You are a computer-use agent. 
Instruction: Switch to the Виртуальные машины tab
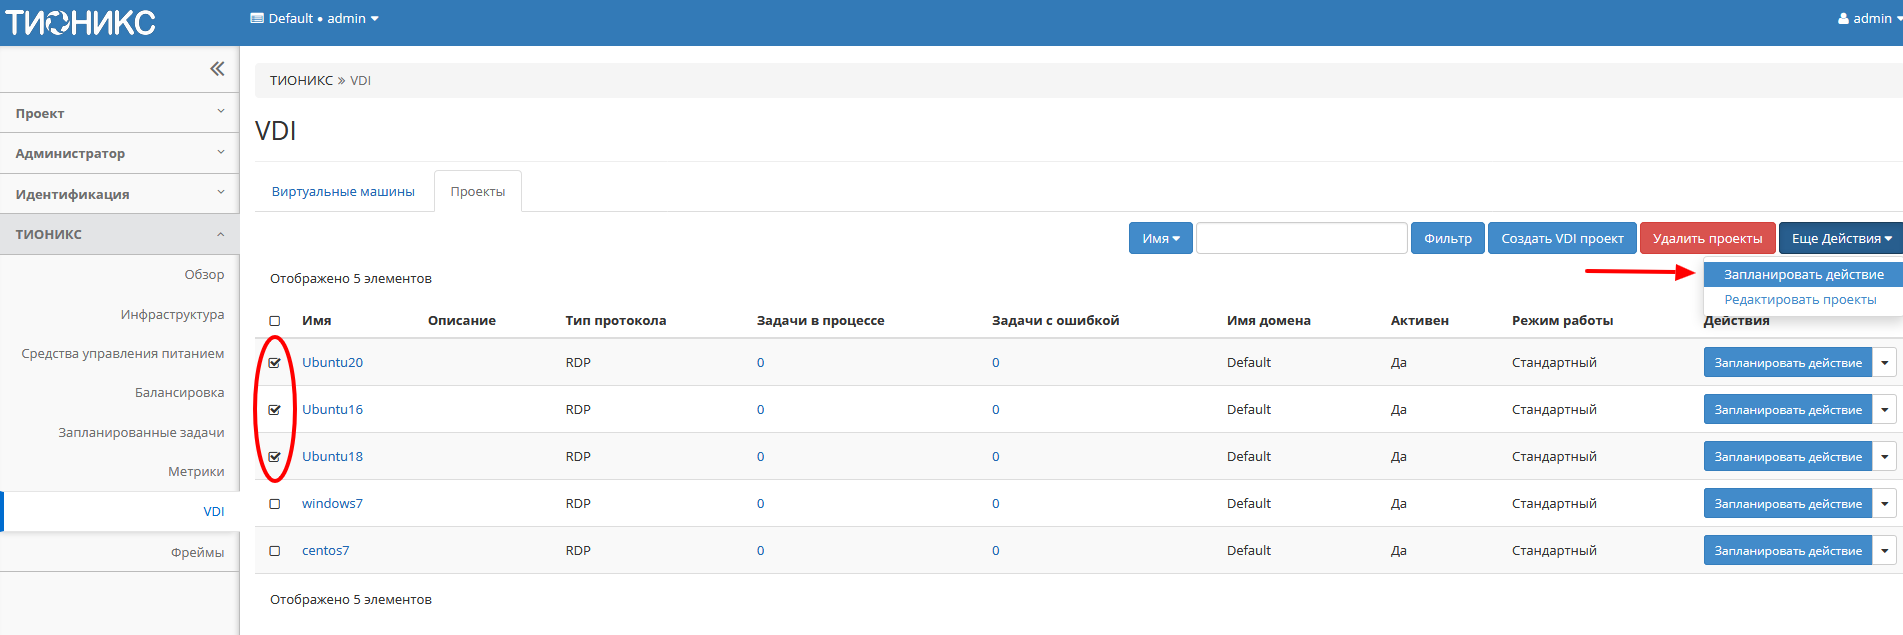pos(343,192)
